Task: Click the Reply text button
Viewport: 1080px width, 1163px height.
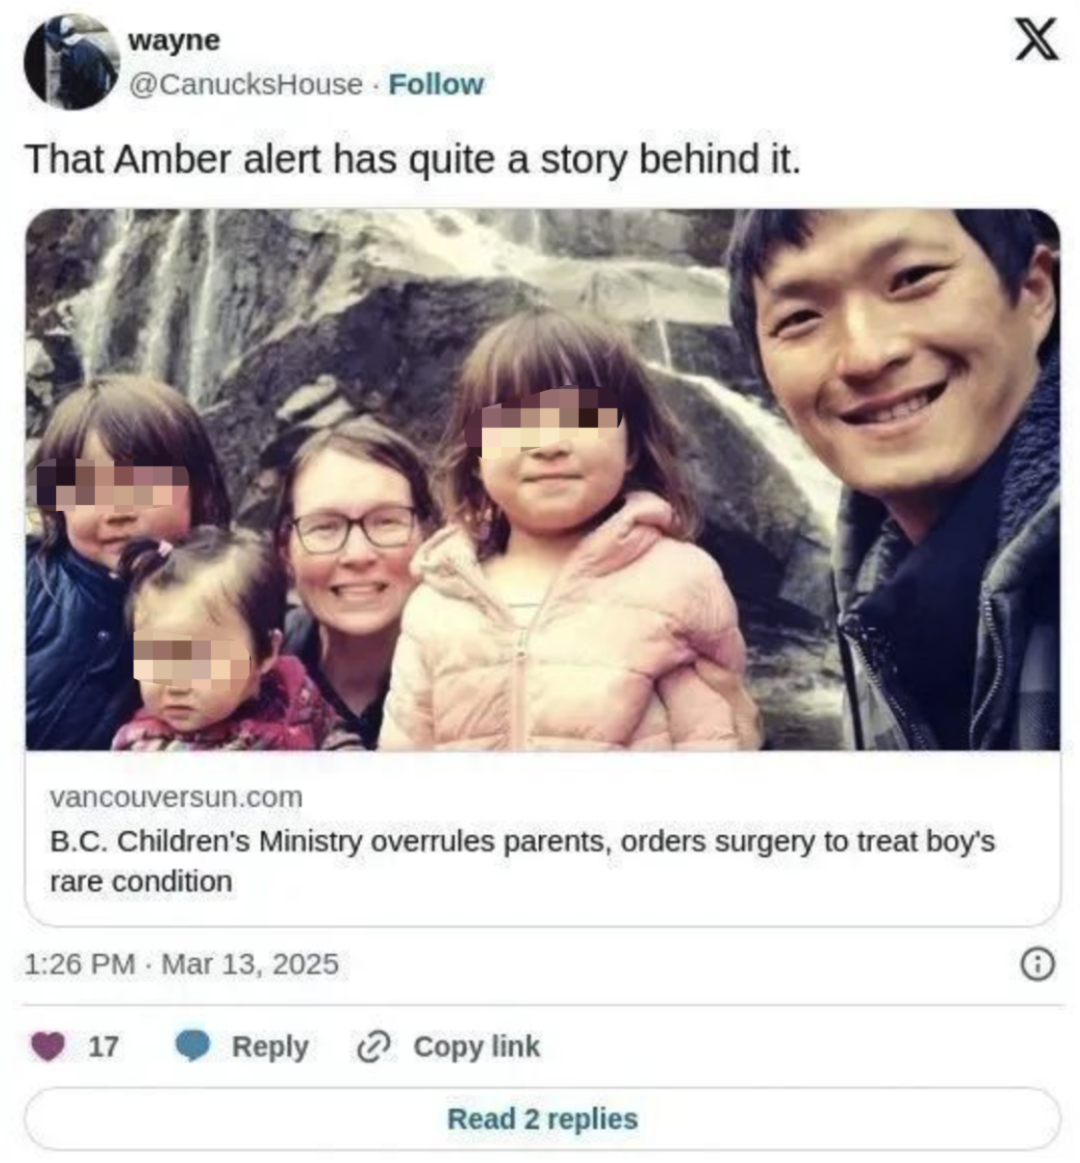Action: (x=270, y=1047)
